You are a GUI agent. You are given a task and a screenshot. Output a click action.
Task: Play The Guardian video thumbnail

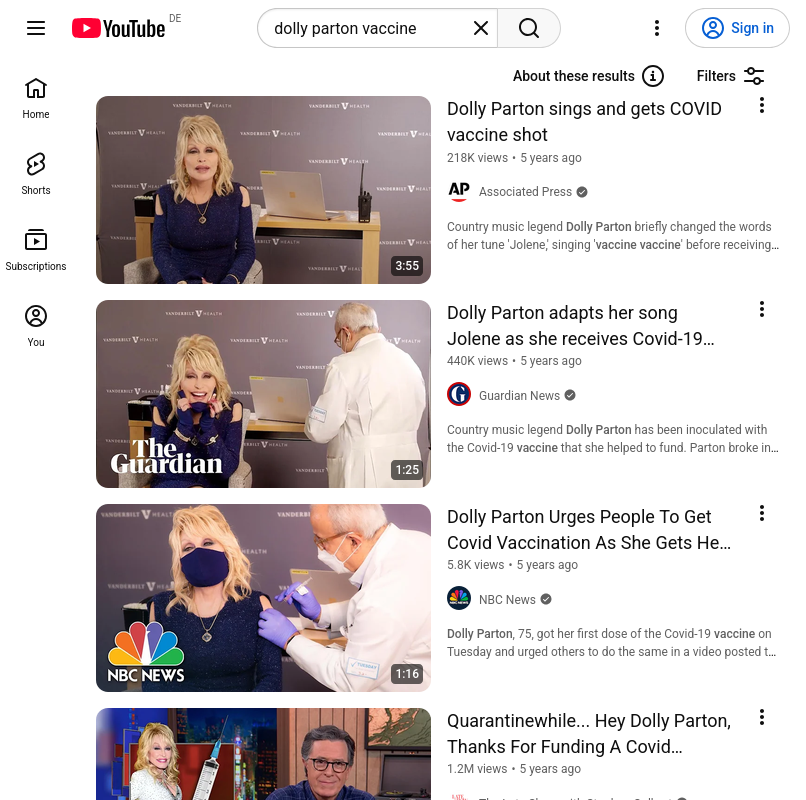(263, 394)
